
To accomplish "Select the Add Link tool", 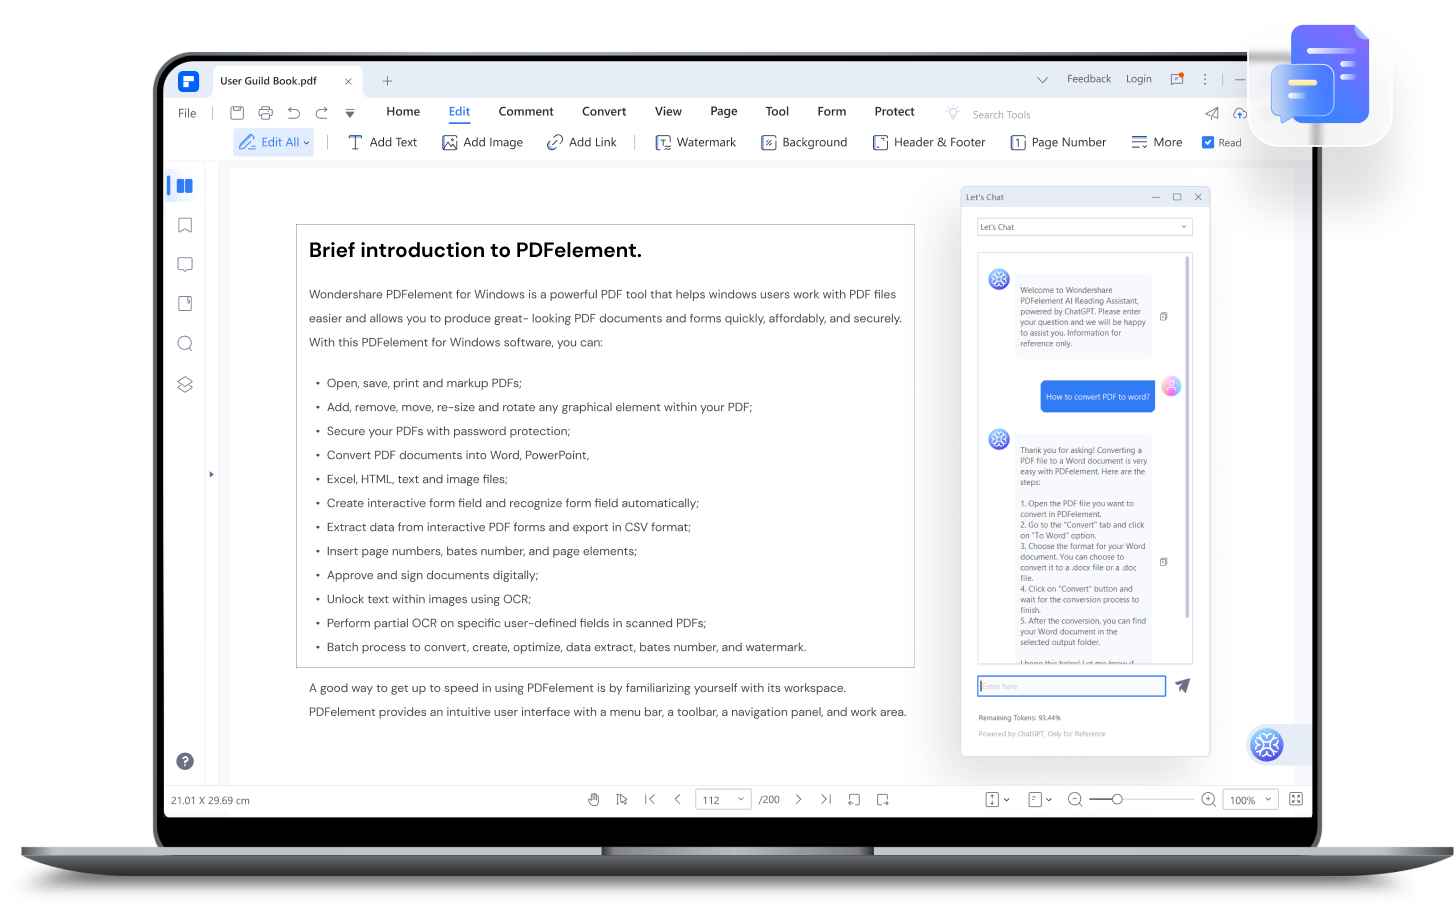I will point(582,142).
